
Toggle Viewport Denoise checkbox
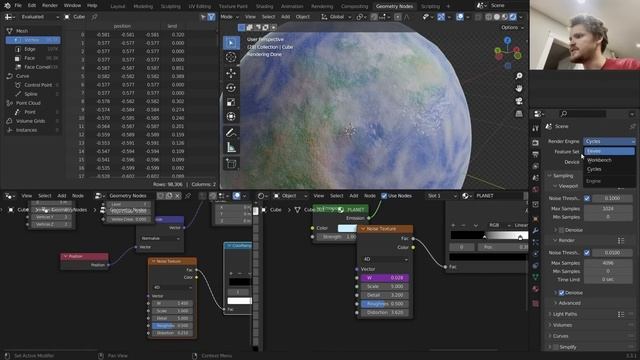click(561, 230)
